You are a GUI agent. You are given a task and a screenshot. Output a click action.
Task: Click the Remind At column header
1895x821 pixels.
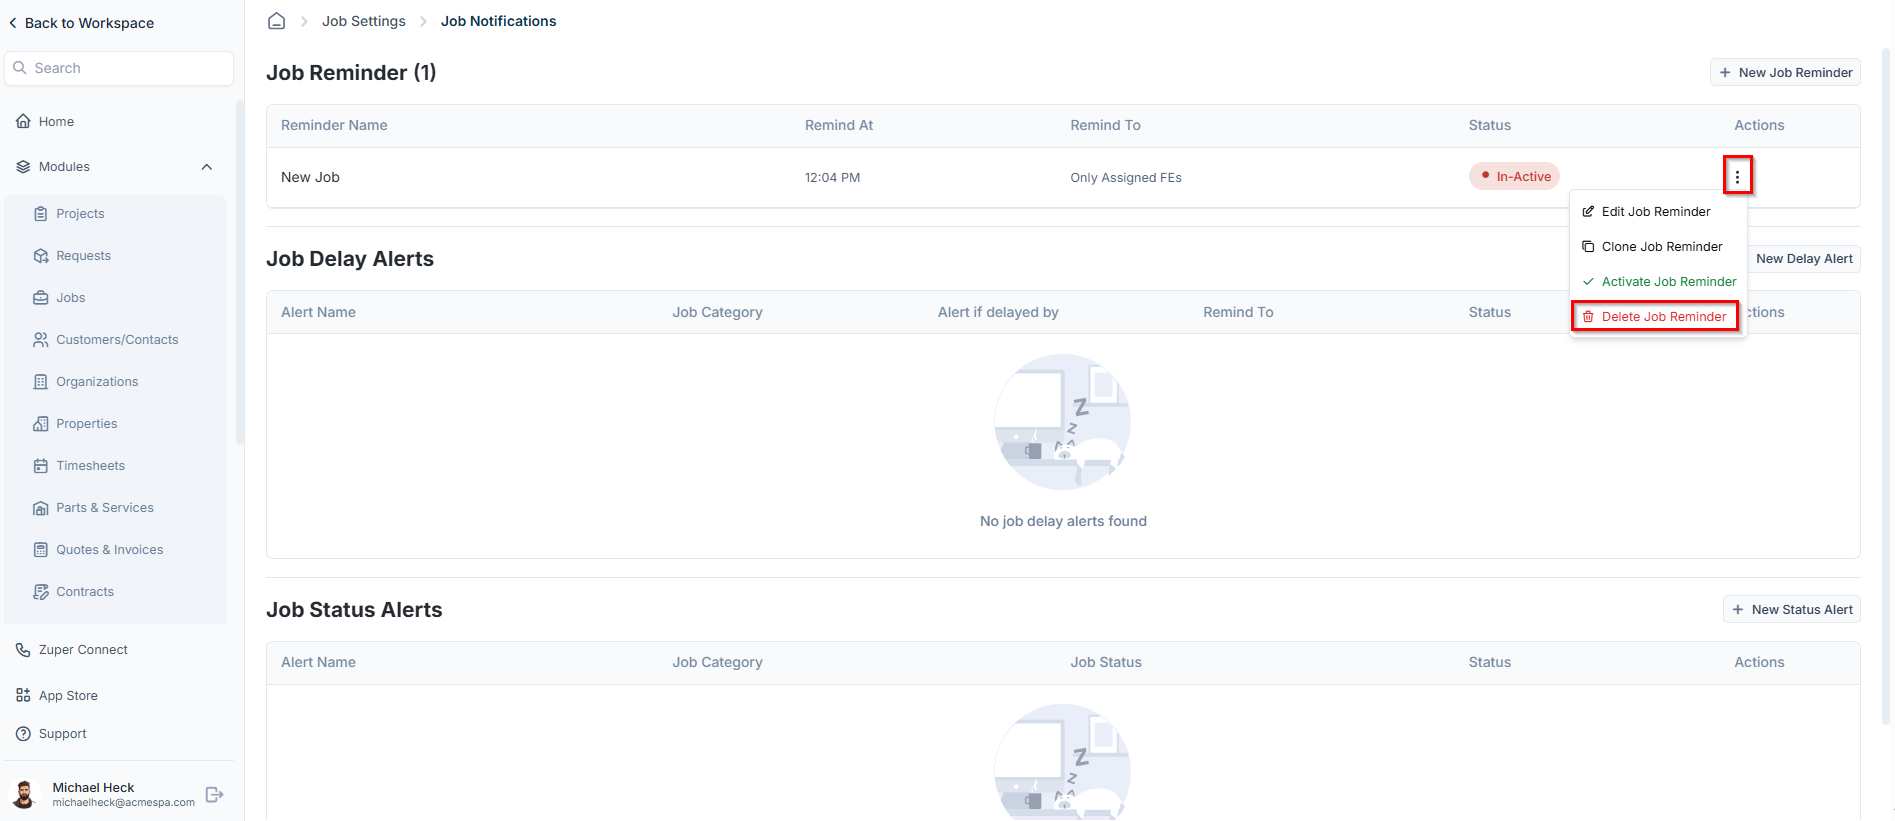pyautogui.click(x=839, y=125)
